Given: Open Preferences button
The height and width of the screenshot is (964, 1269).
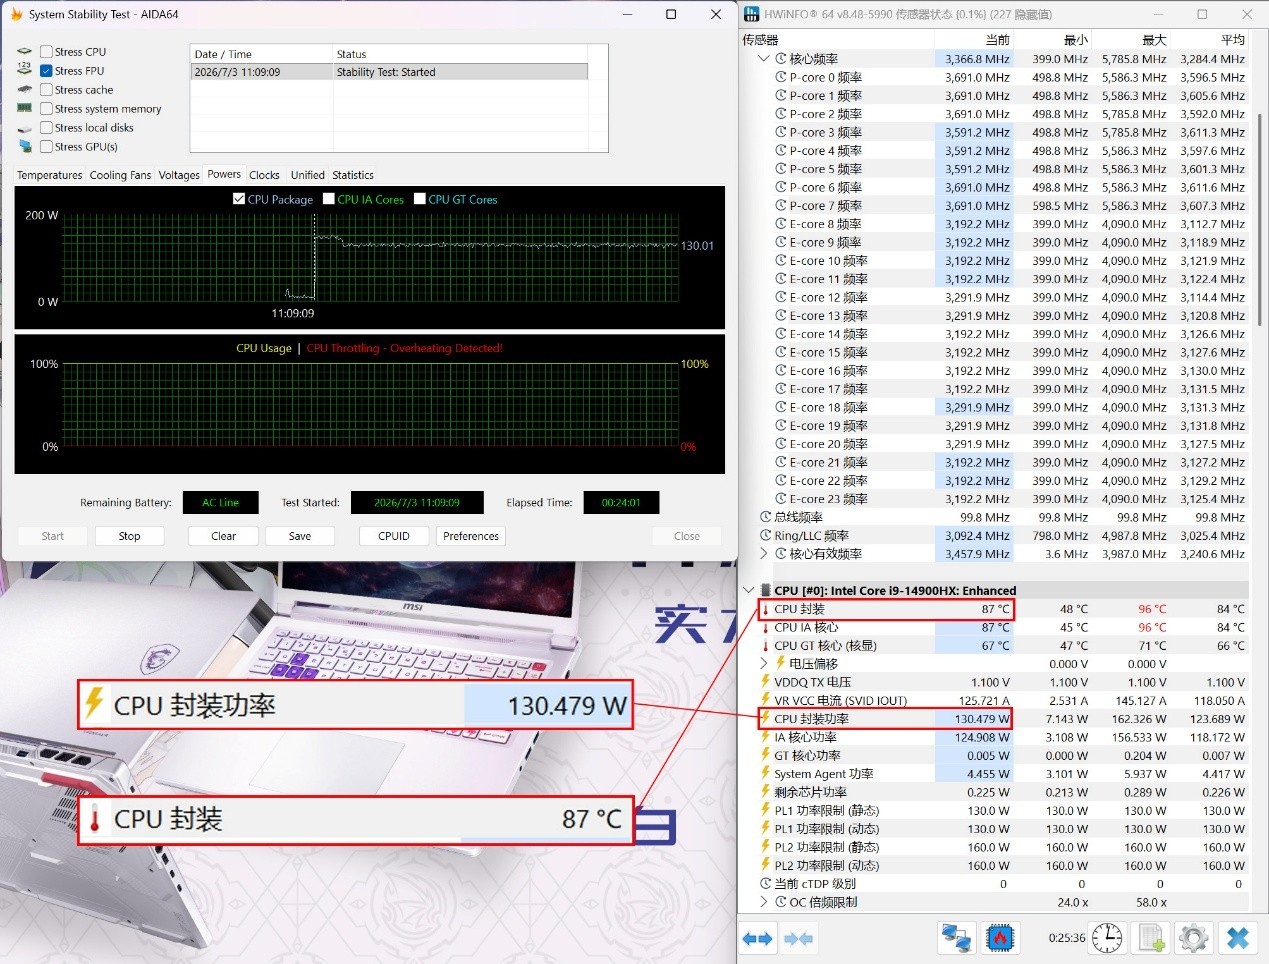Looking at the screenshot, I should pos(471,536).
